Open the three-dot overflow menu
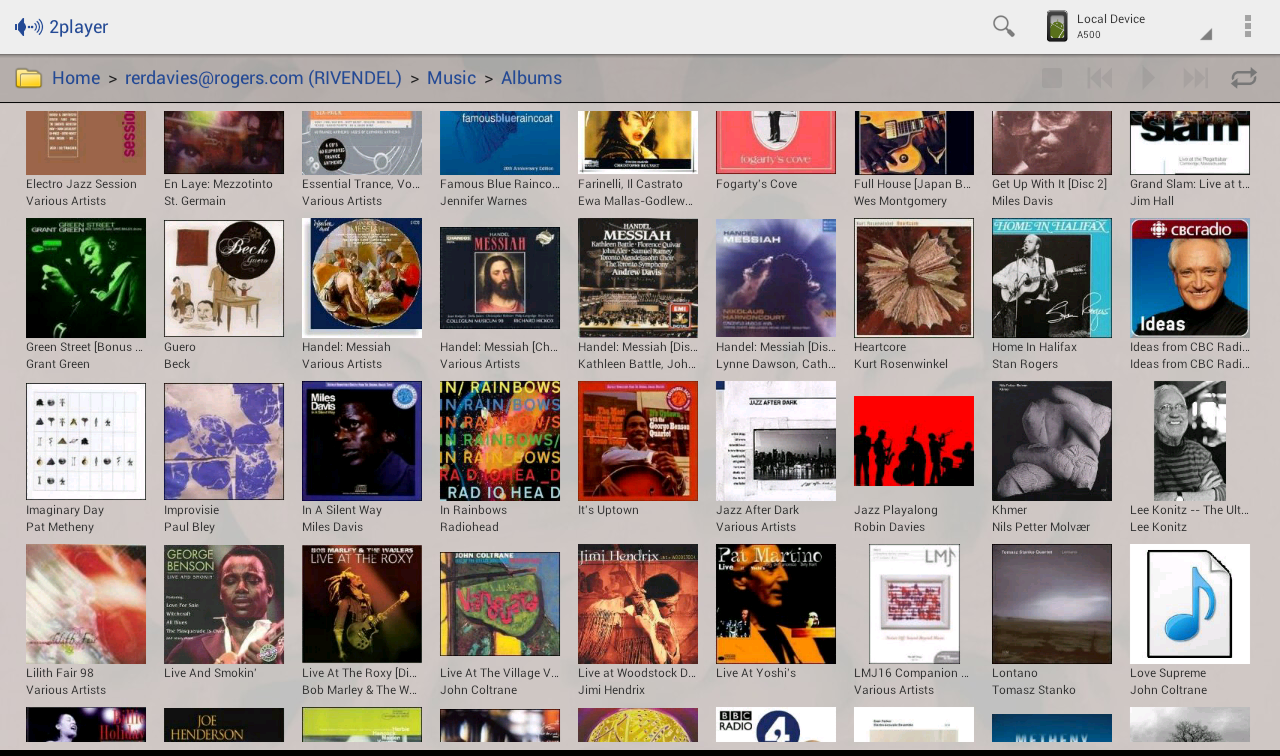 click(1247, 25)
